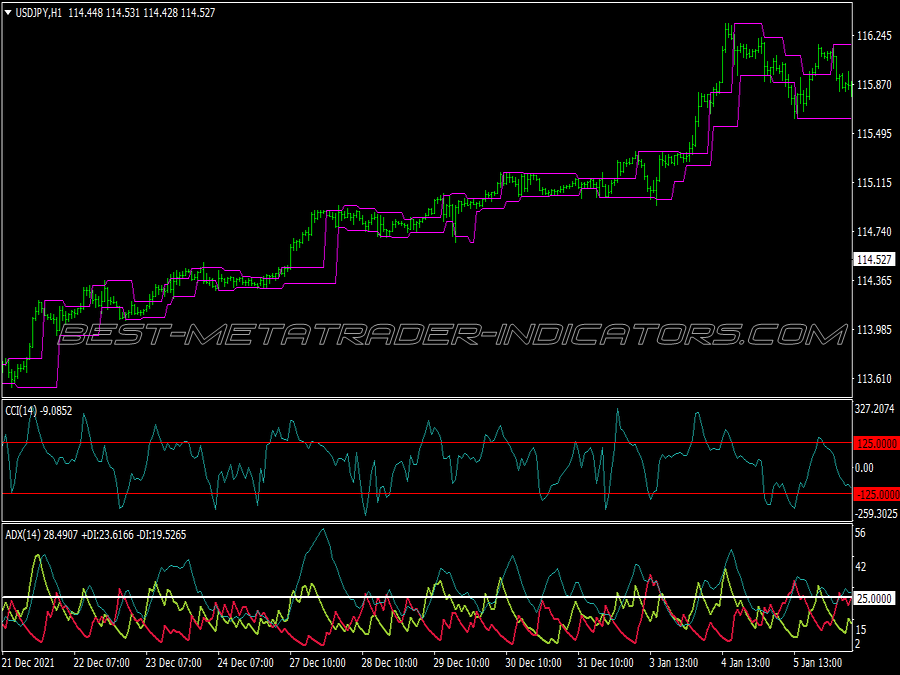The height and width of the screenshot is (675, 900).
Task: Click the 113.610 price scale label
Action: coord(874,379)
